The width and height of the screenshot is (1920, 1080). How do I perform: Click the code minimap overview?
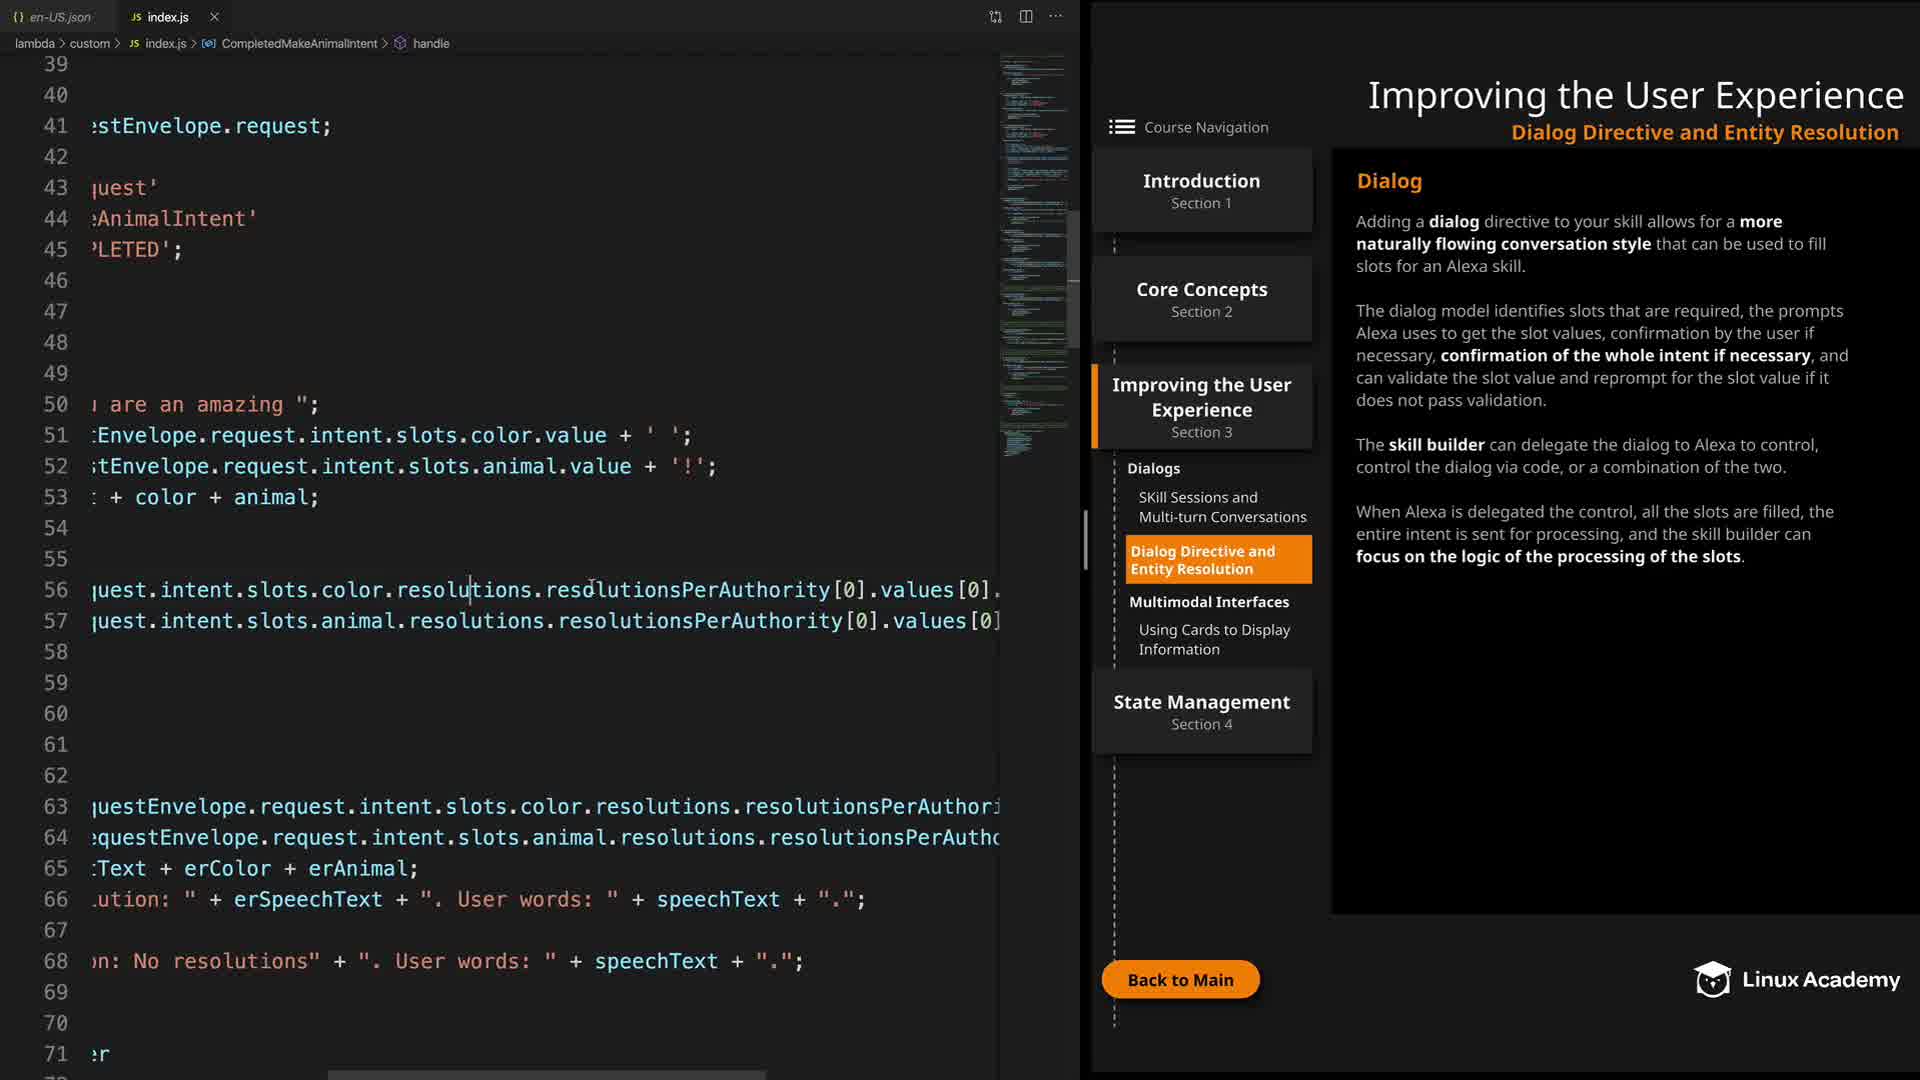click(1033, 250)
